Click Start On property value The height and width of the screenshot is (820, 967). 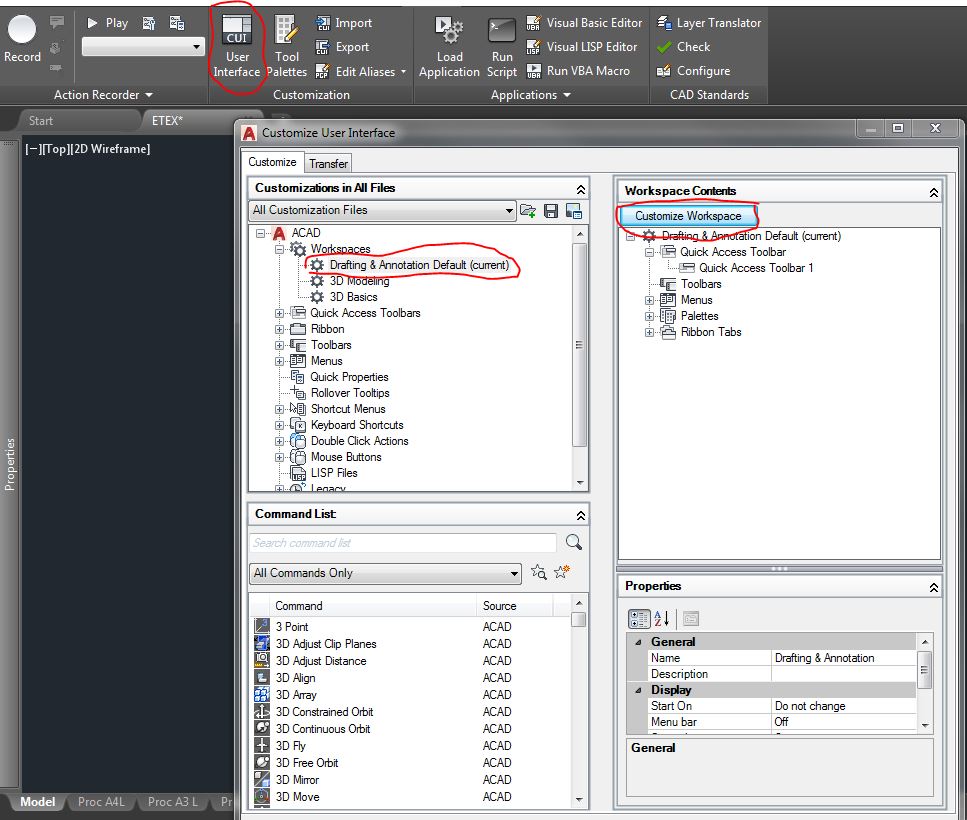click(x=844, y=706)
